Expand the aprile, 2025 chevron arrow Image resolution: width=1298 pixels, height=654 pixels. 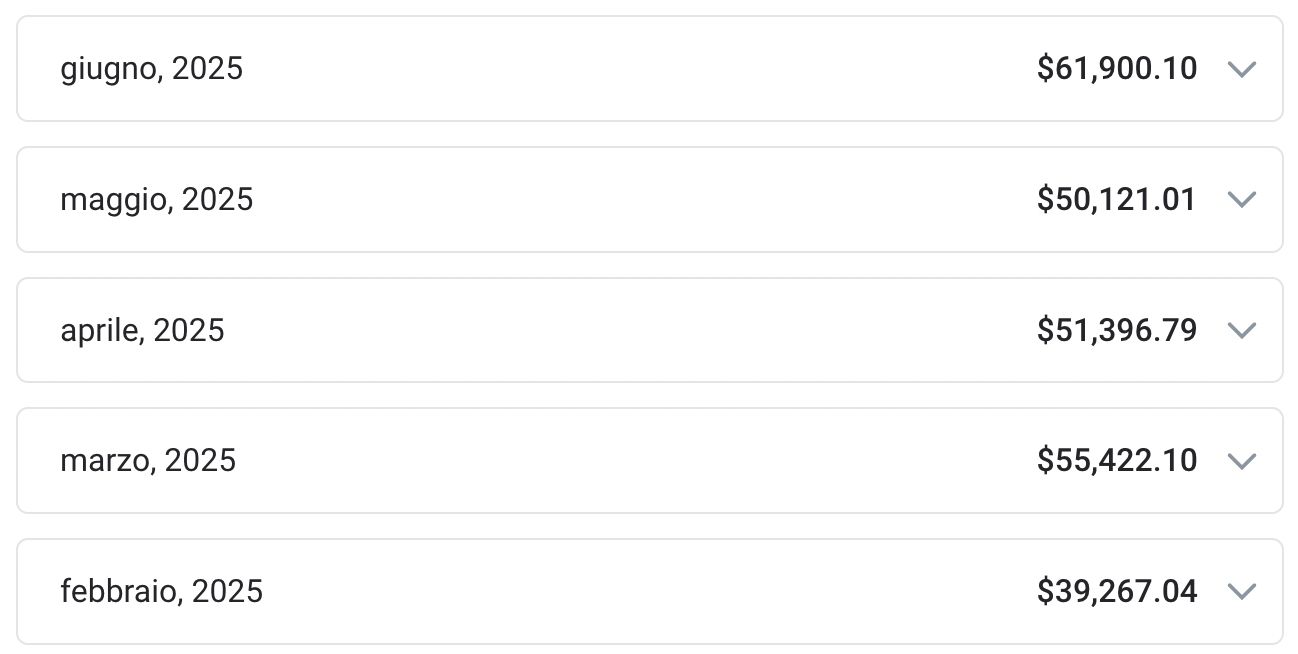click(1241, 330)
